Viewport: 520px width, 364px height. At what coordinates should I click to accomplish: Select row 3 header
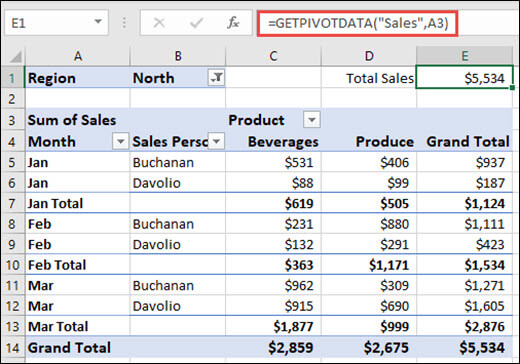(x=13, y=120)
